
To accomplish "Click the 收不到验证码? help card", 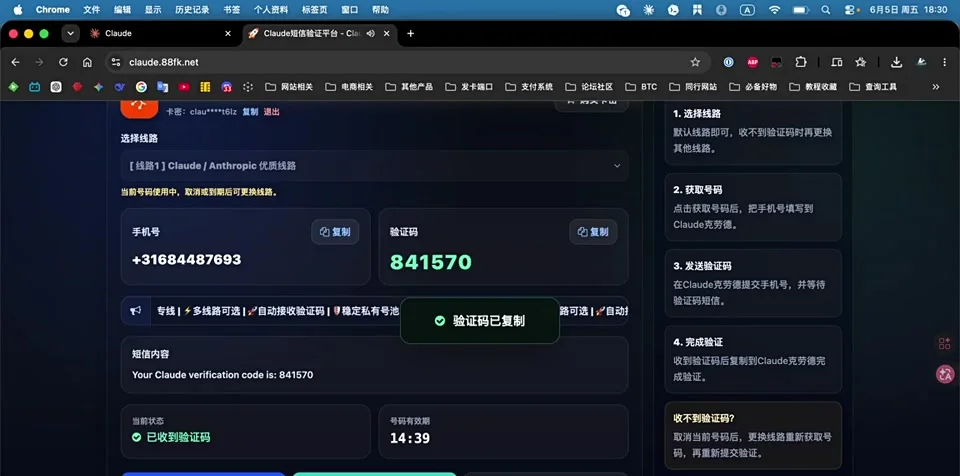I will click(x=753, y=436).
